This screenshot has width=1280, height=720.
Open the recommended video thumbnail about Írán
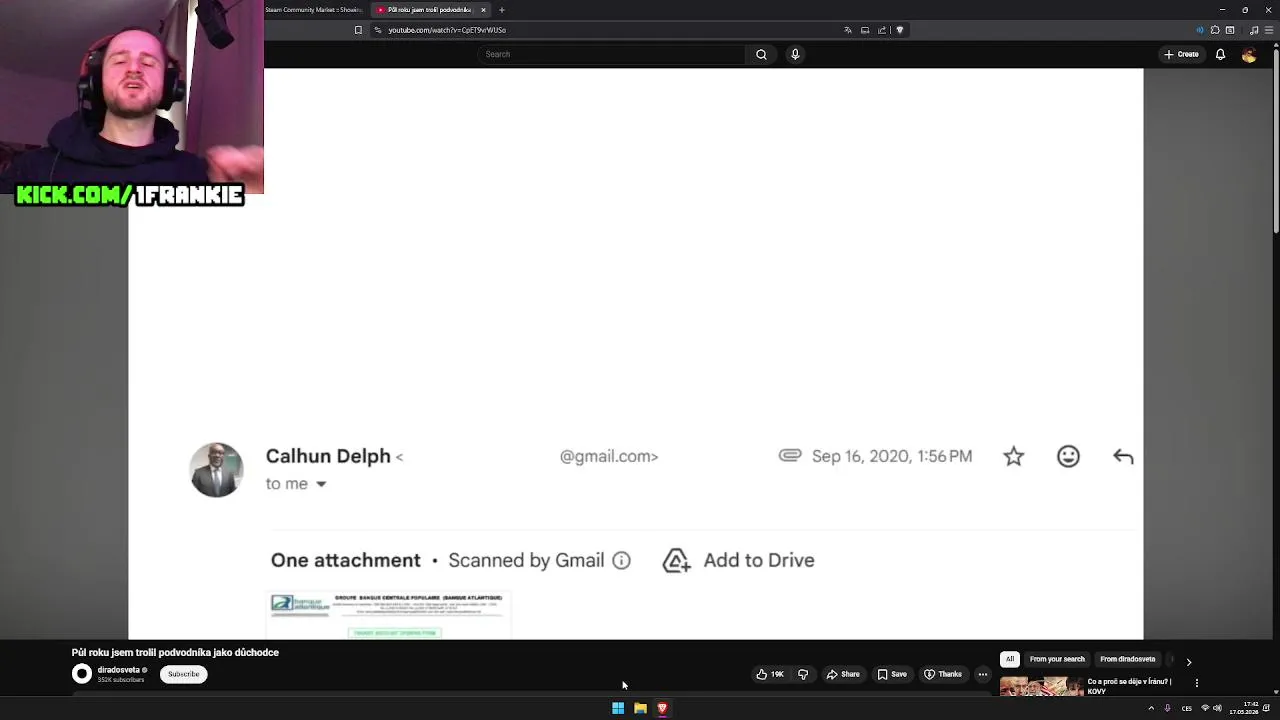tap(1041, 686)
